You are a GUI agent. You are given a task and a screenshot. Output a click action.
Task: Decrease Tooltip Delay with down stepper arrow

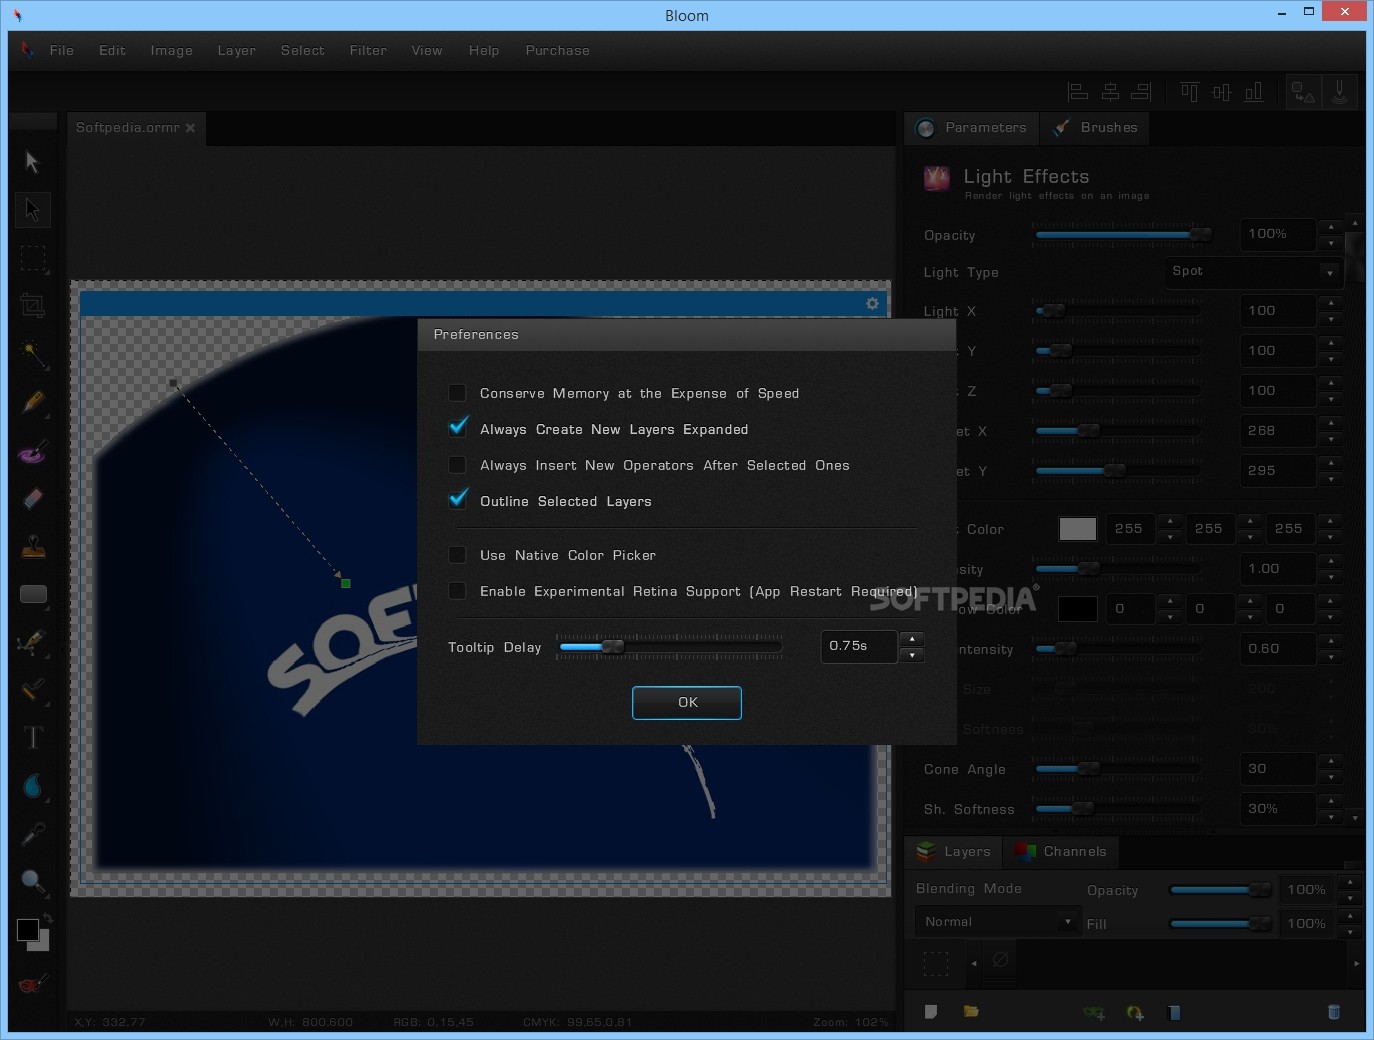912,655
